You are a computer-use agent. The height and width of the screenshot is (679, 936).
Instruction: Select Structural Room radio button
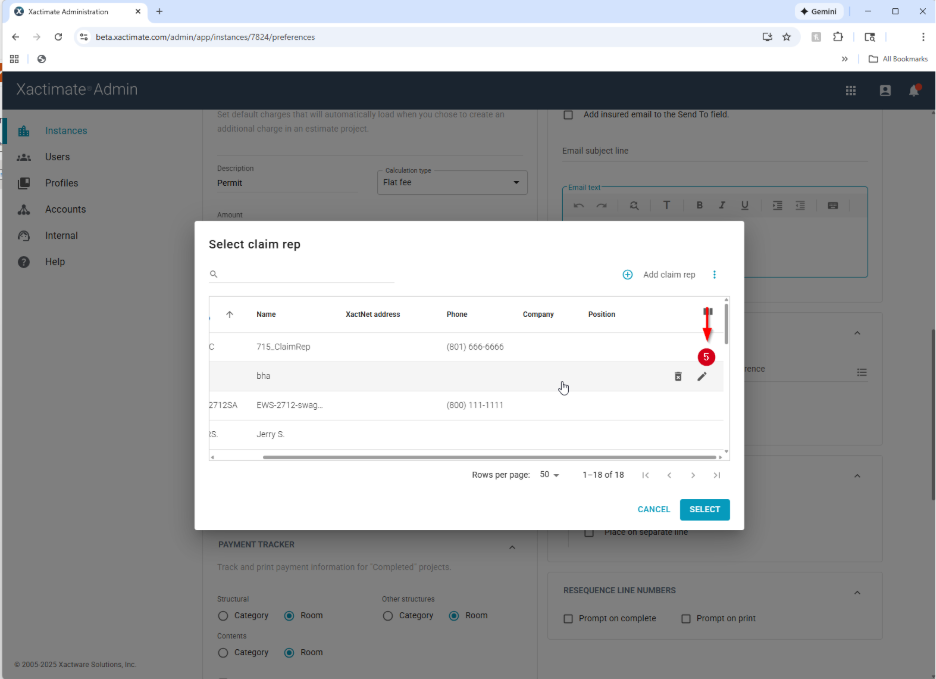click(x=289, y=616)
